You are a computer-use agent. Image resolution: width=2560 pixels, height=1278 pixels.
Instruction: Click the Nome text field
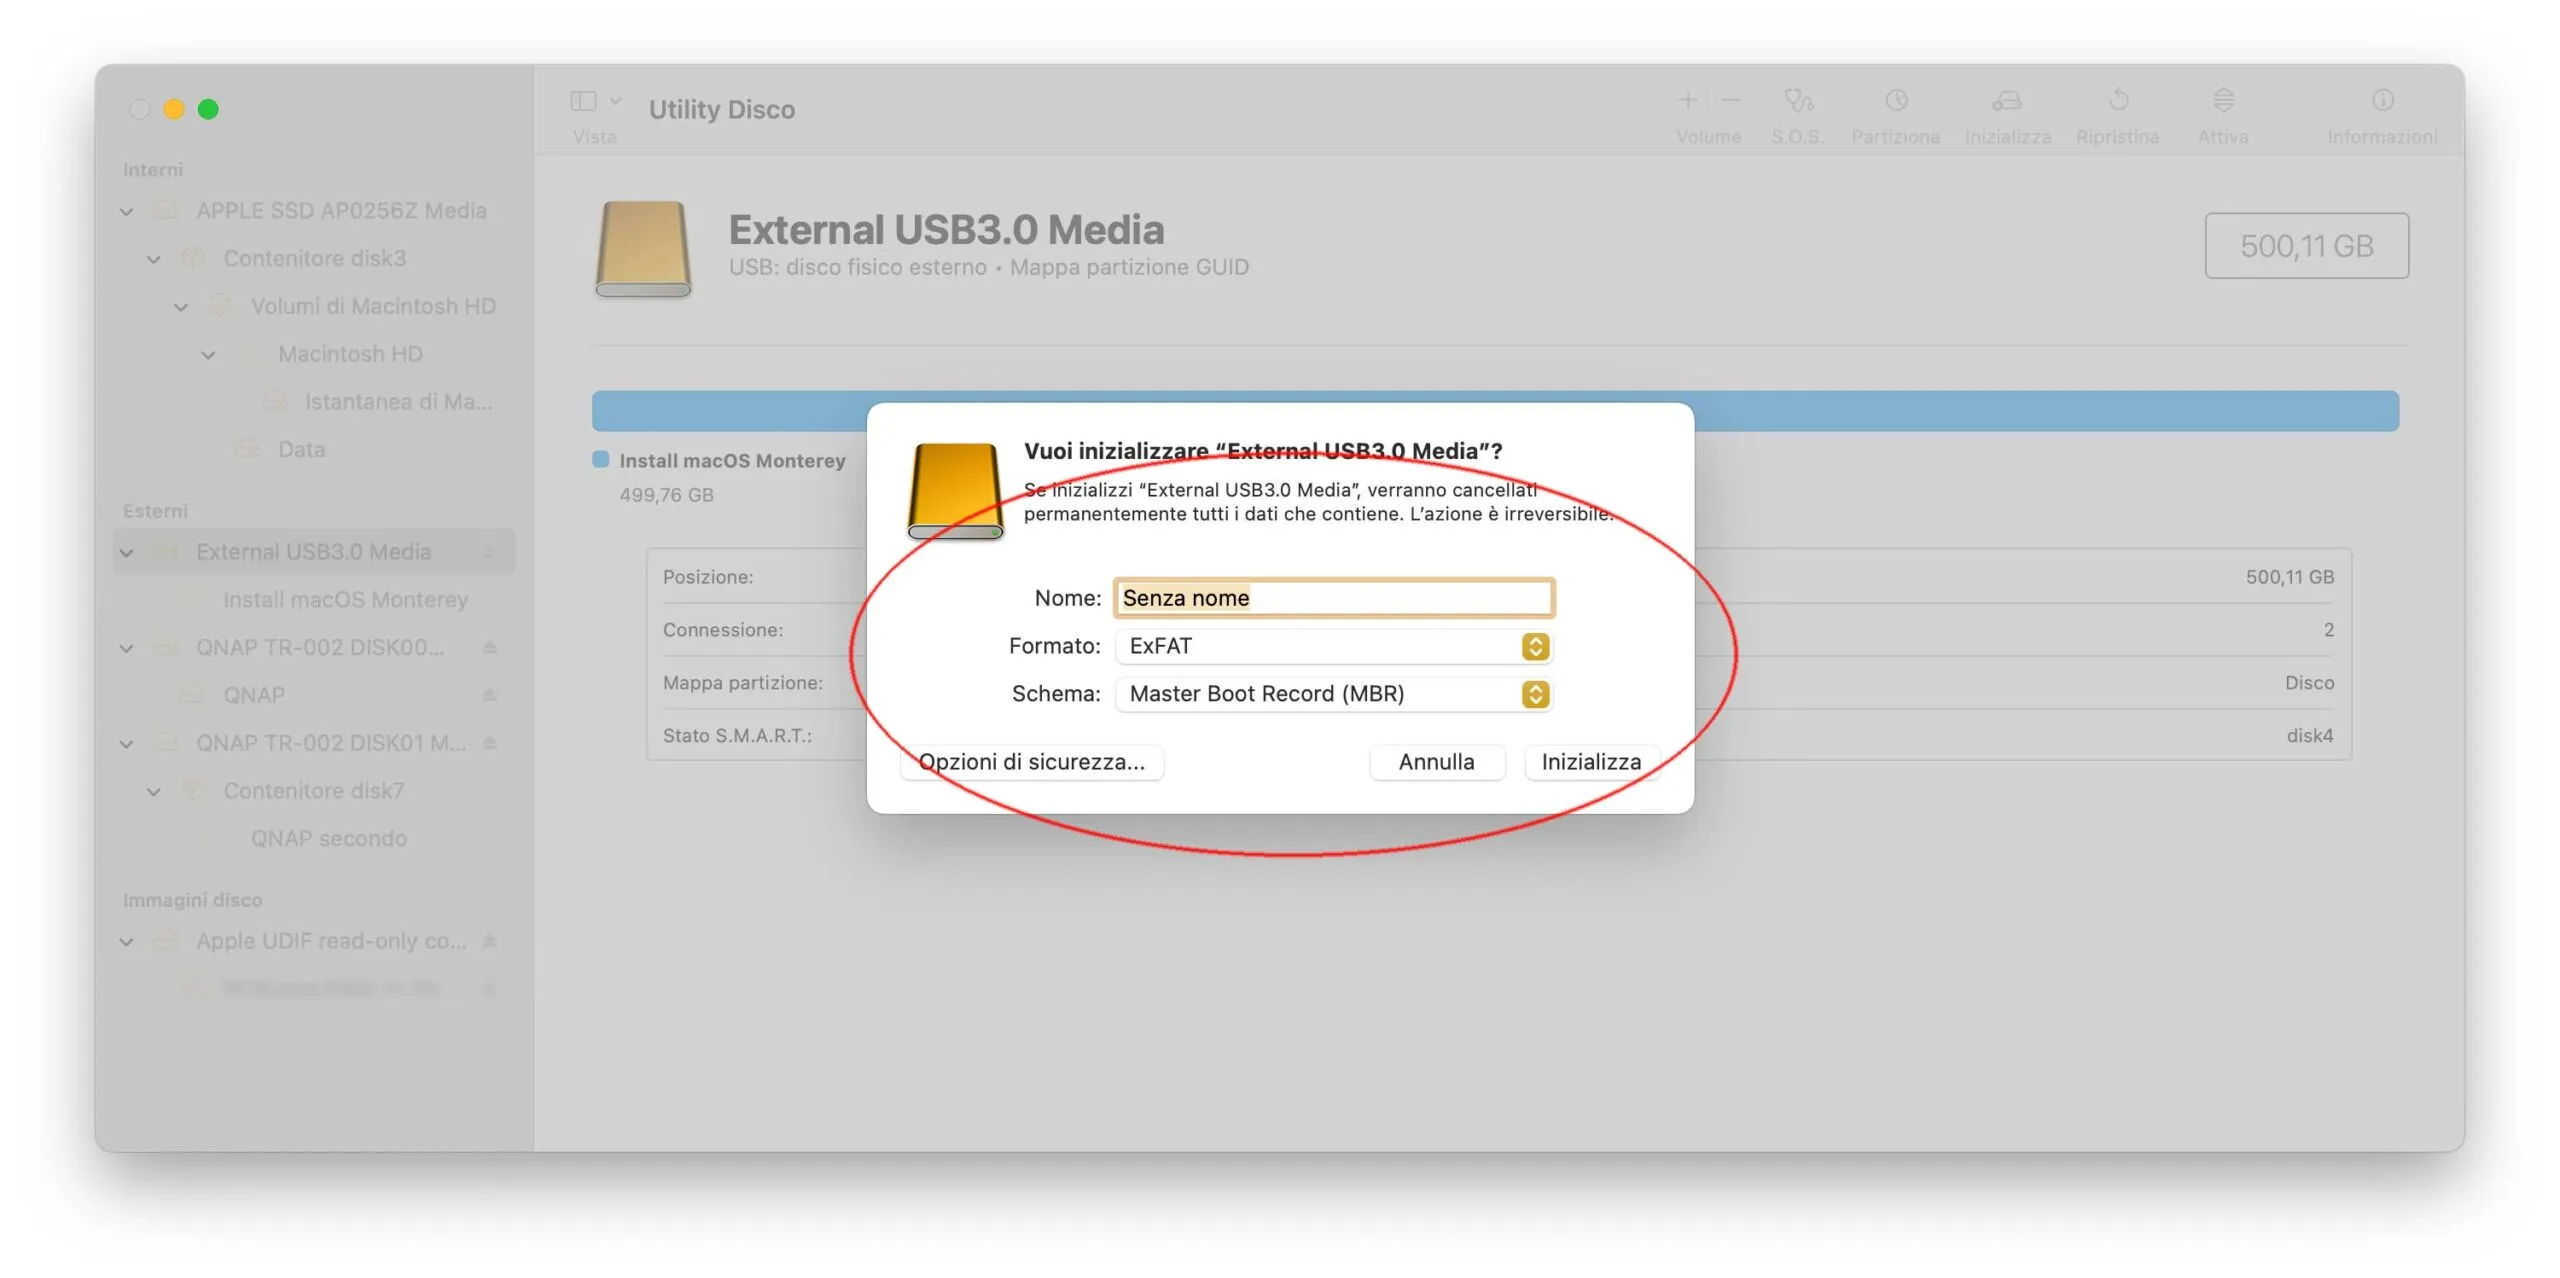[x=1333, y=597]
